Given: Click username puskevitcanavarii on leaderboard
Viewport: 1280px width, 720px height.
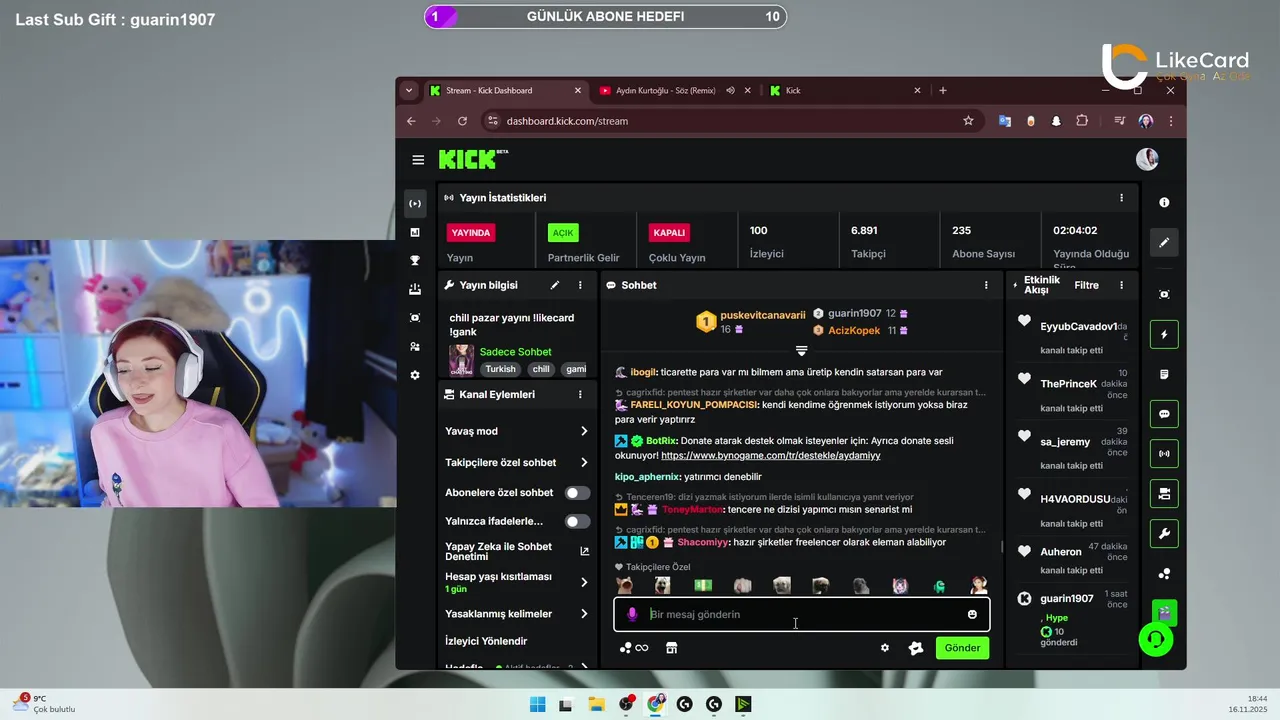Looking at the screenshot, I should tap(762, 315).
